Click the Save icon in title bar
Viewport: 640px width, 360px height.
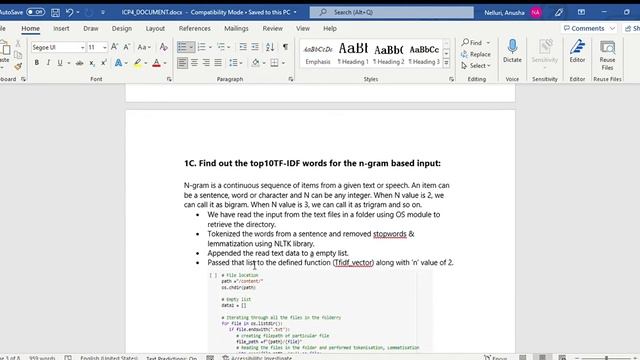(56, 13)
